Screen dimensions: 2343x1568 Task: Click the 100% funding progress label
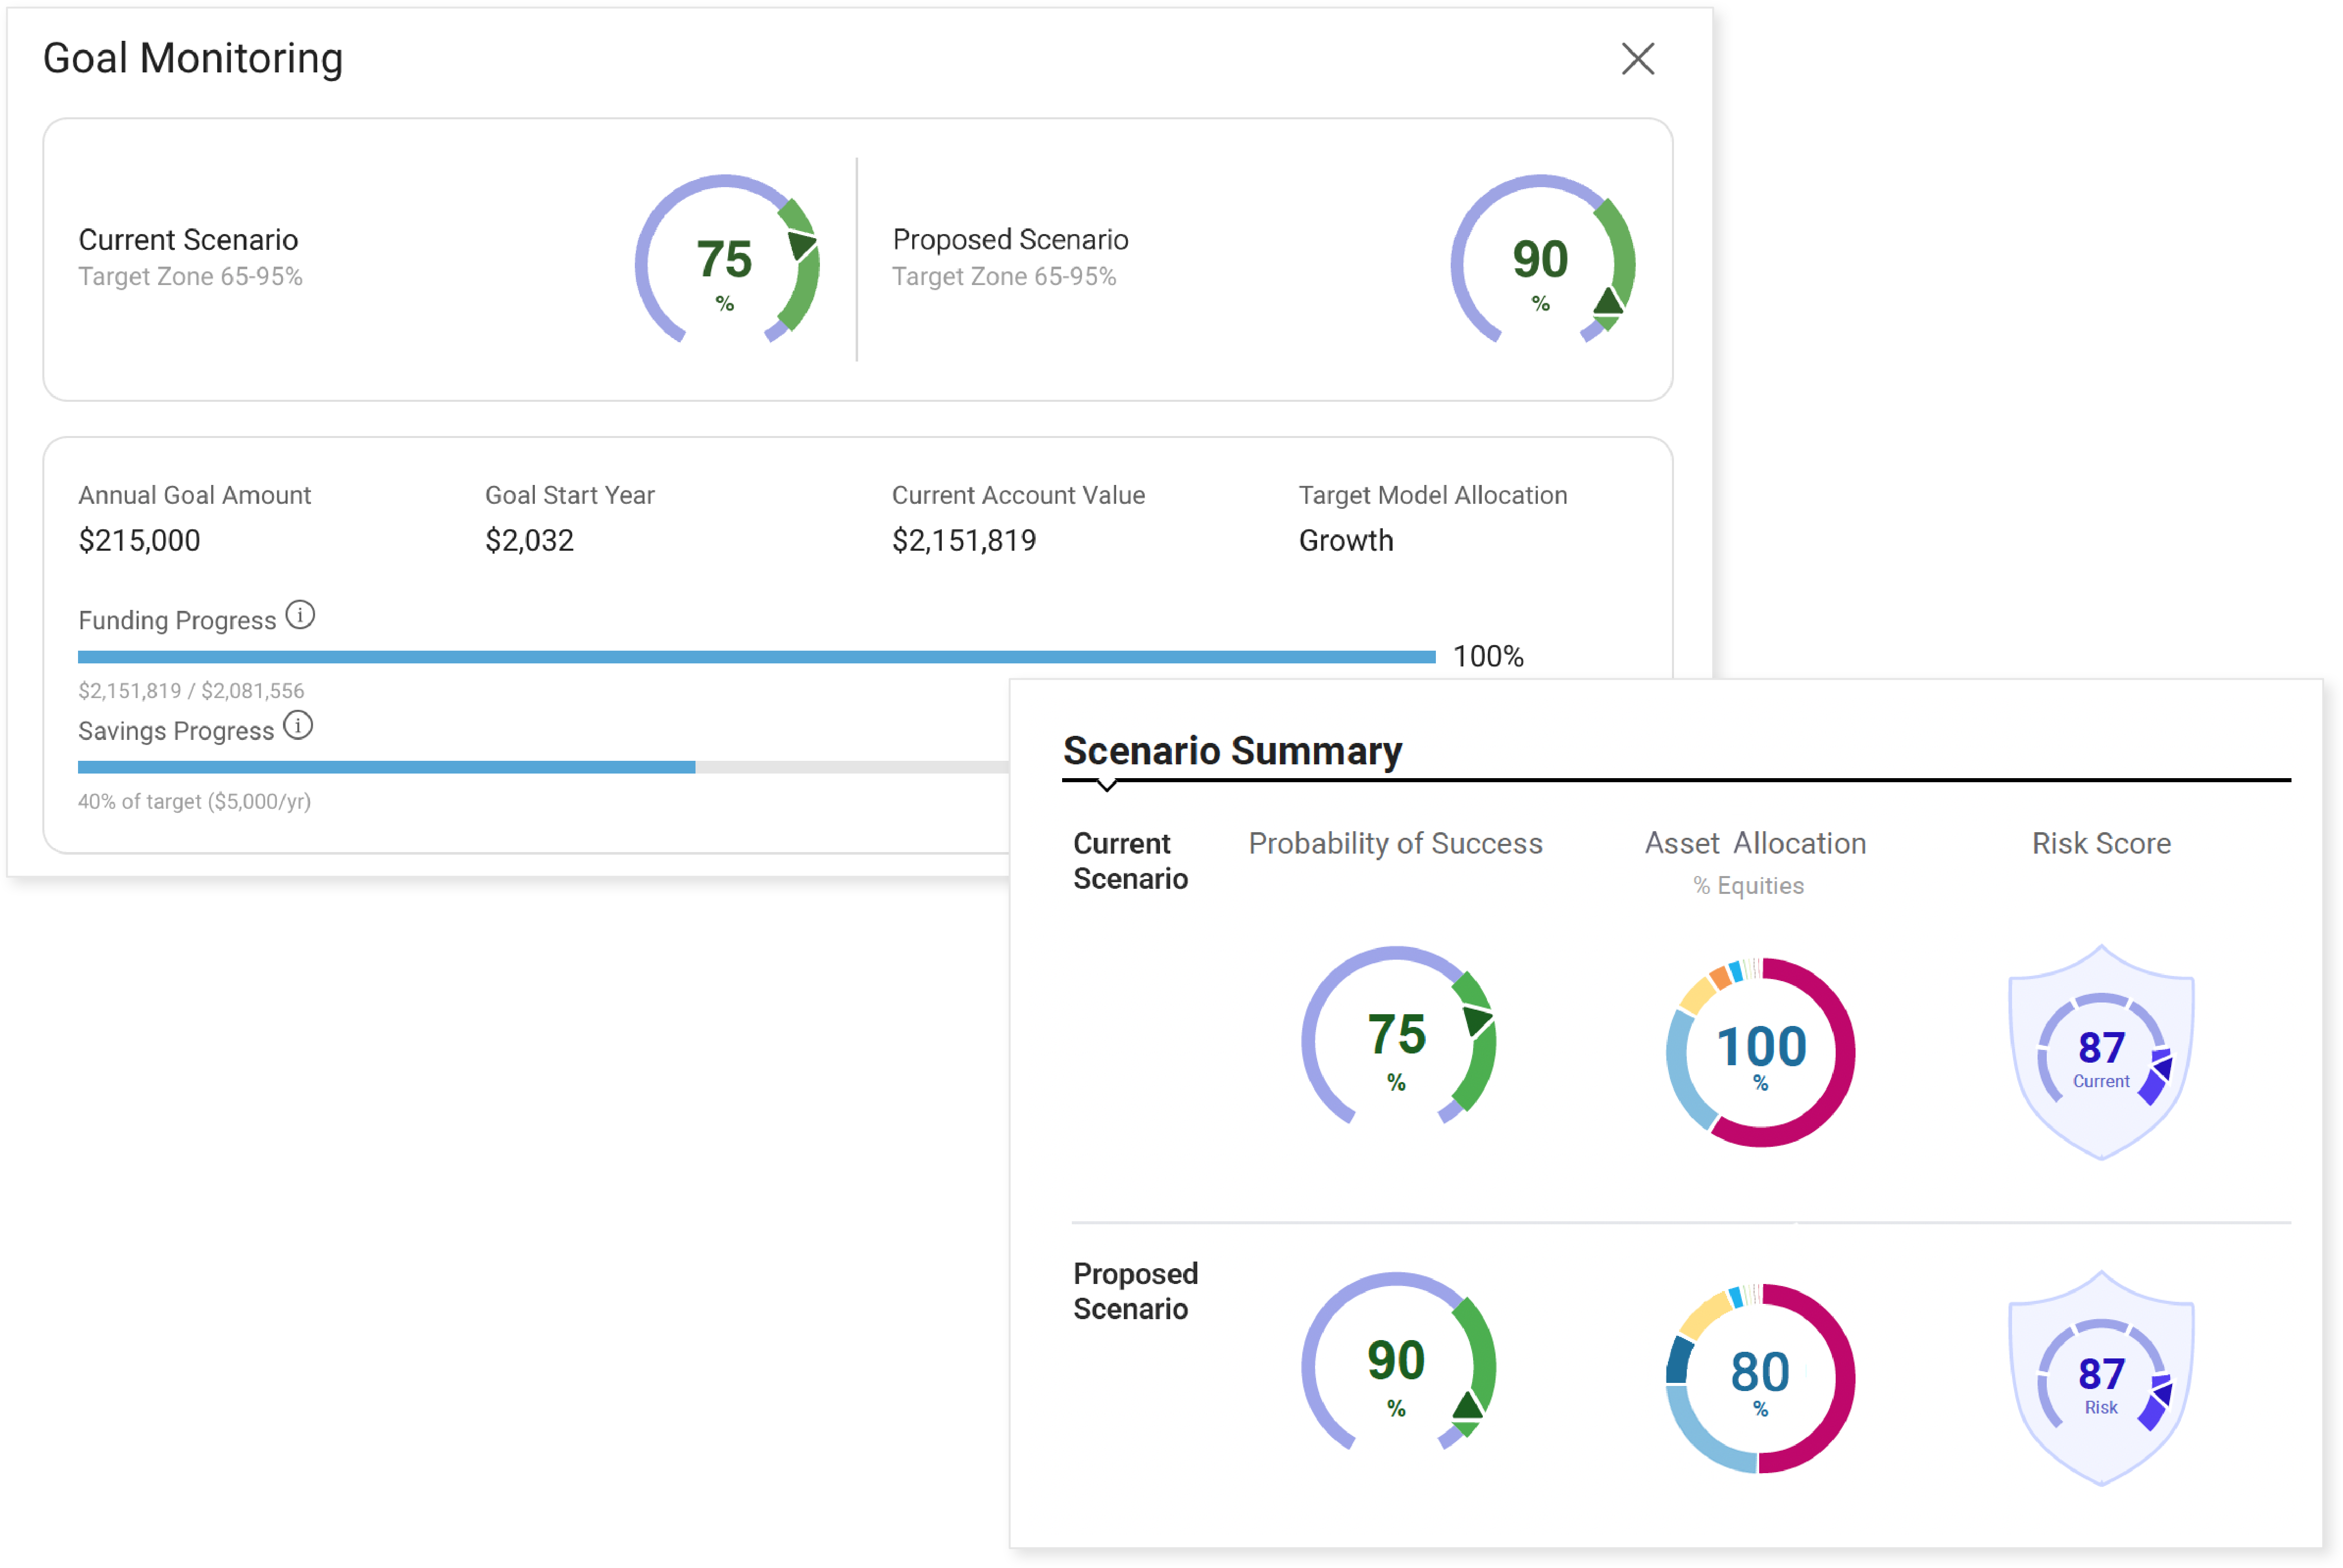click(x=1488, y=657)
